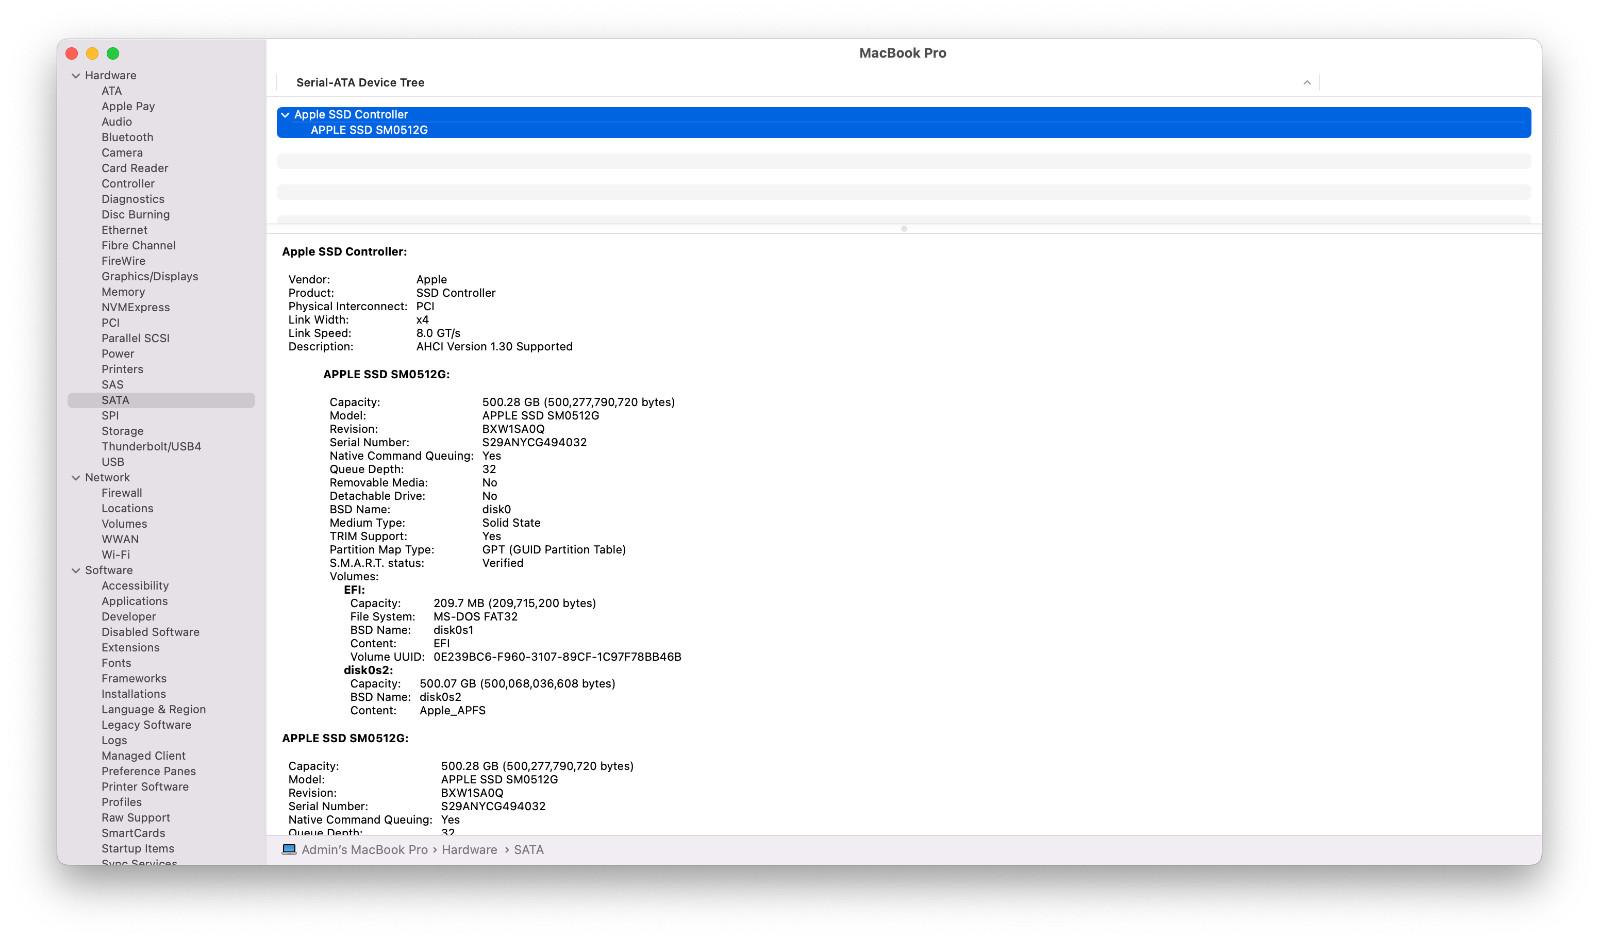Screen dimensions: 1599x941
Task: Collapse the Apple SSD Controller tree row
Action: click(x=285, y=115)
